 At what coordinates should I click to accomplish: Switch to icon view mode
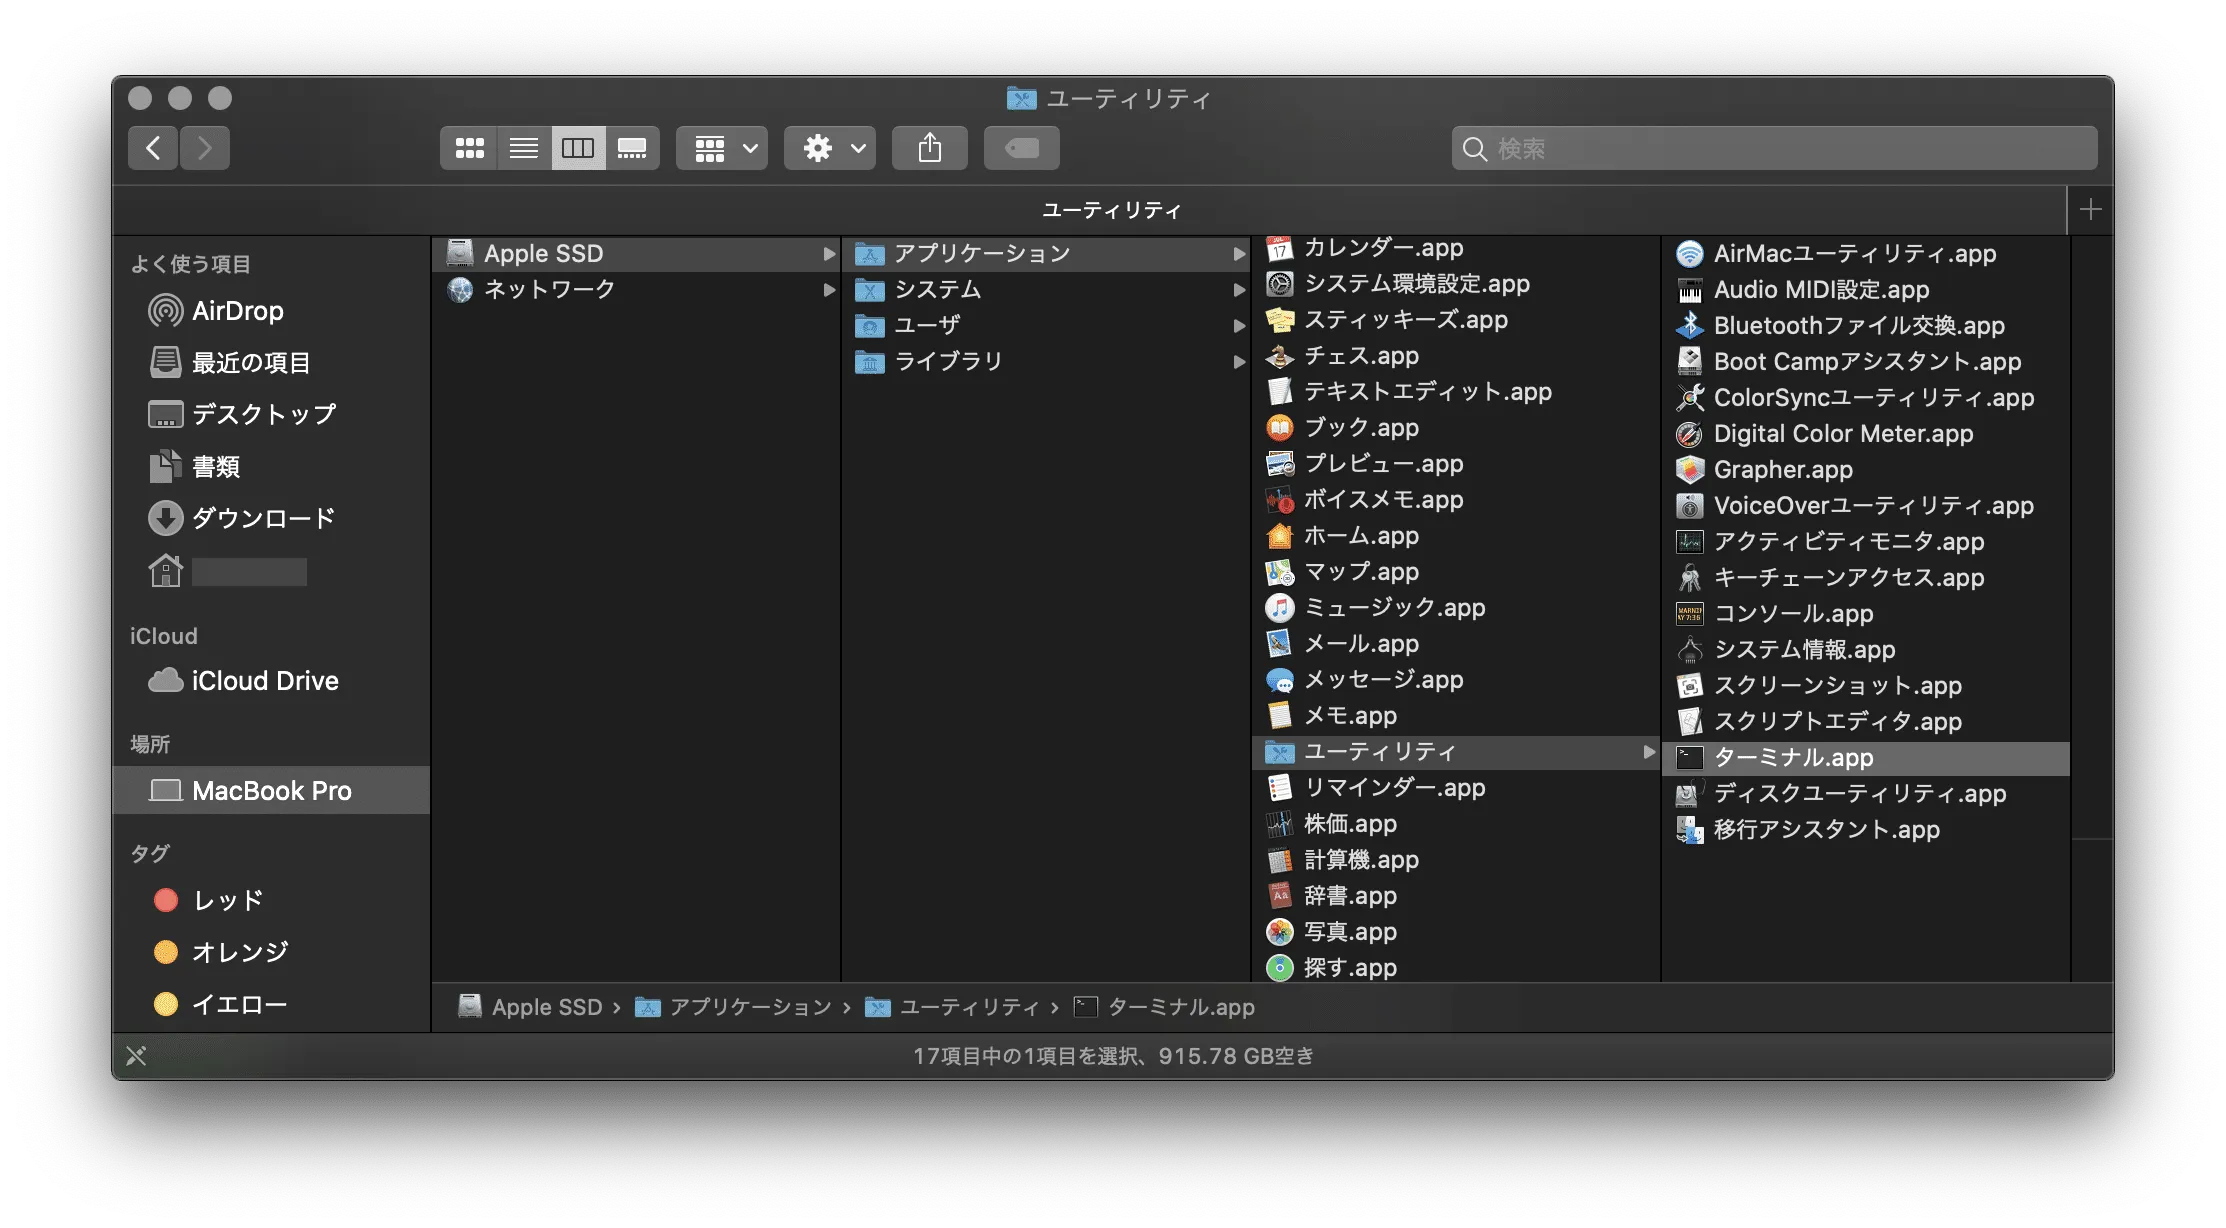click(x=469, y=149)
